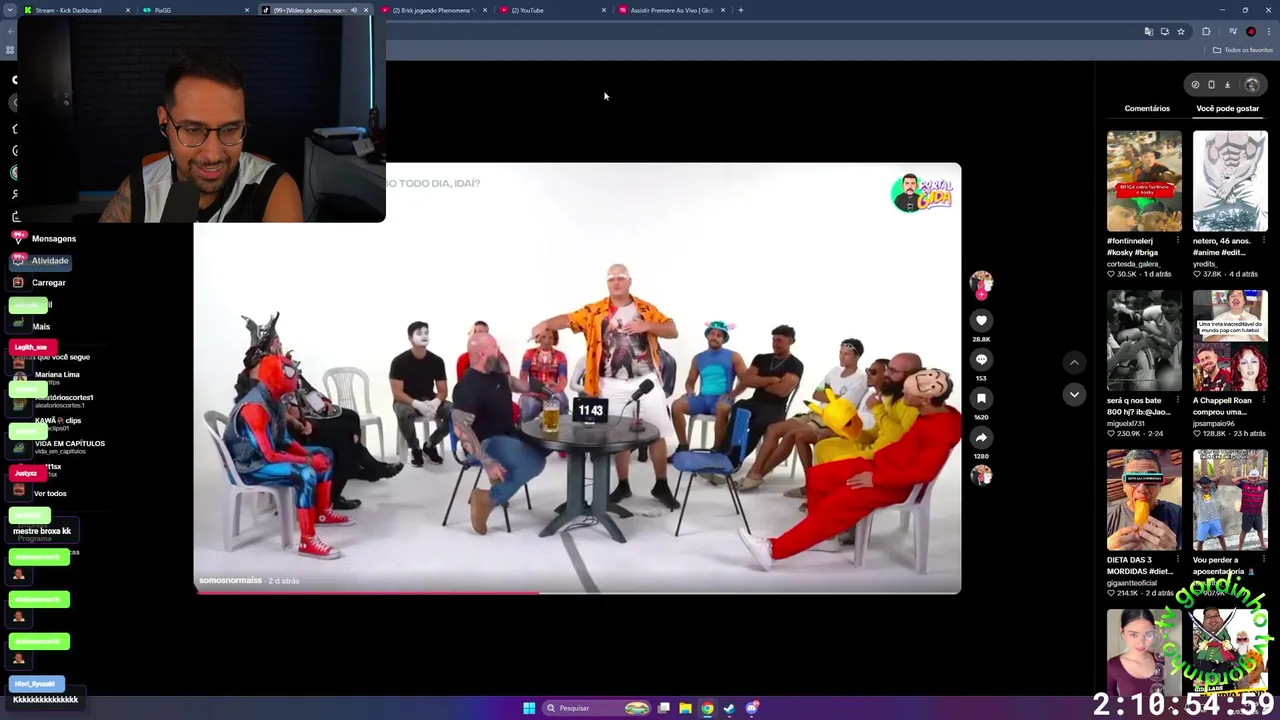1280x720 pixels.
Task: Open Carregar in TikTok sidebar
Action: [40, 282]
